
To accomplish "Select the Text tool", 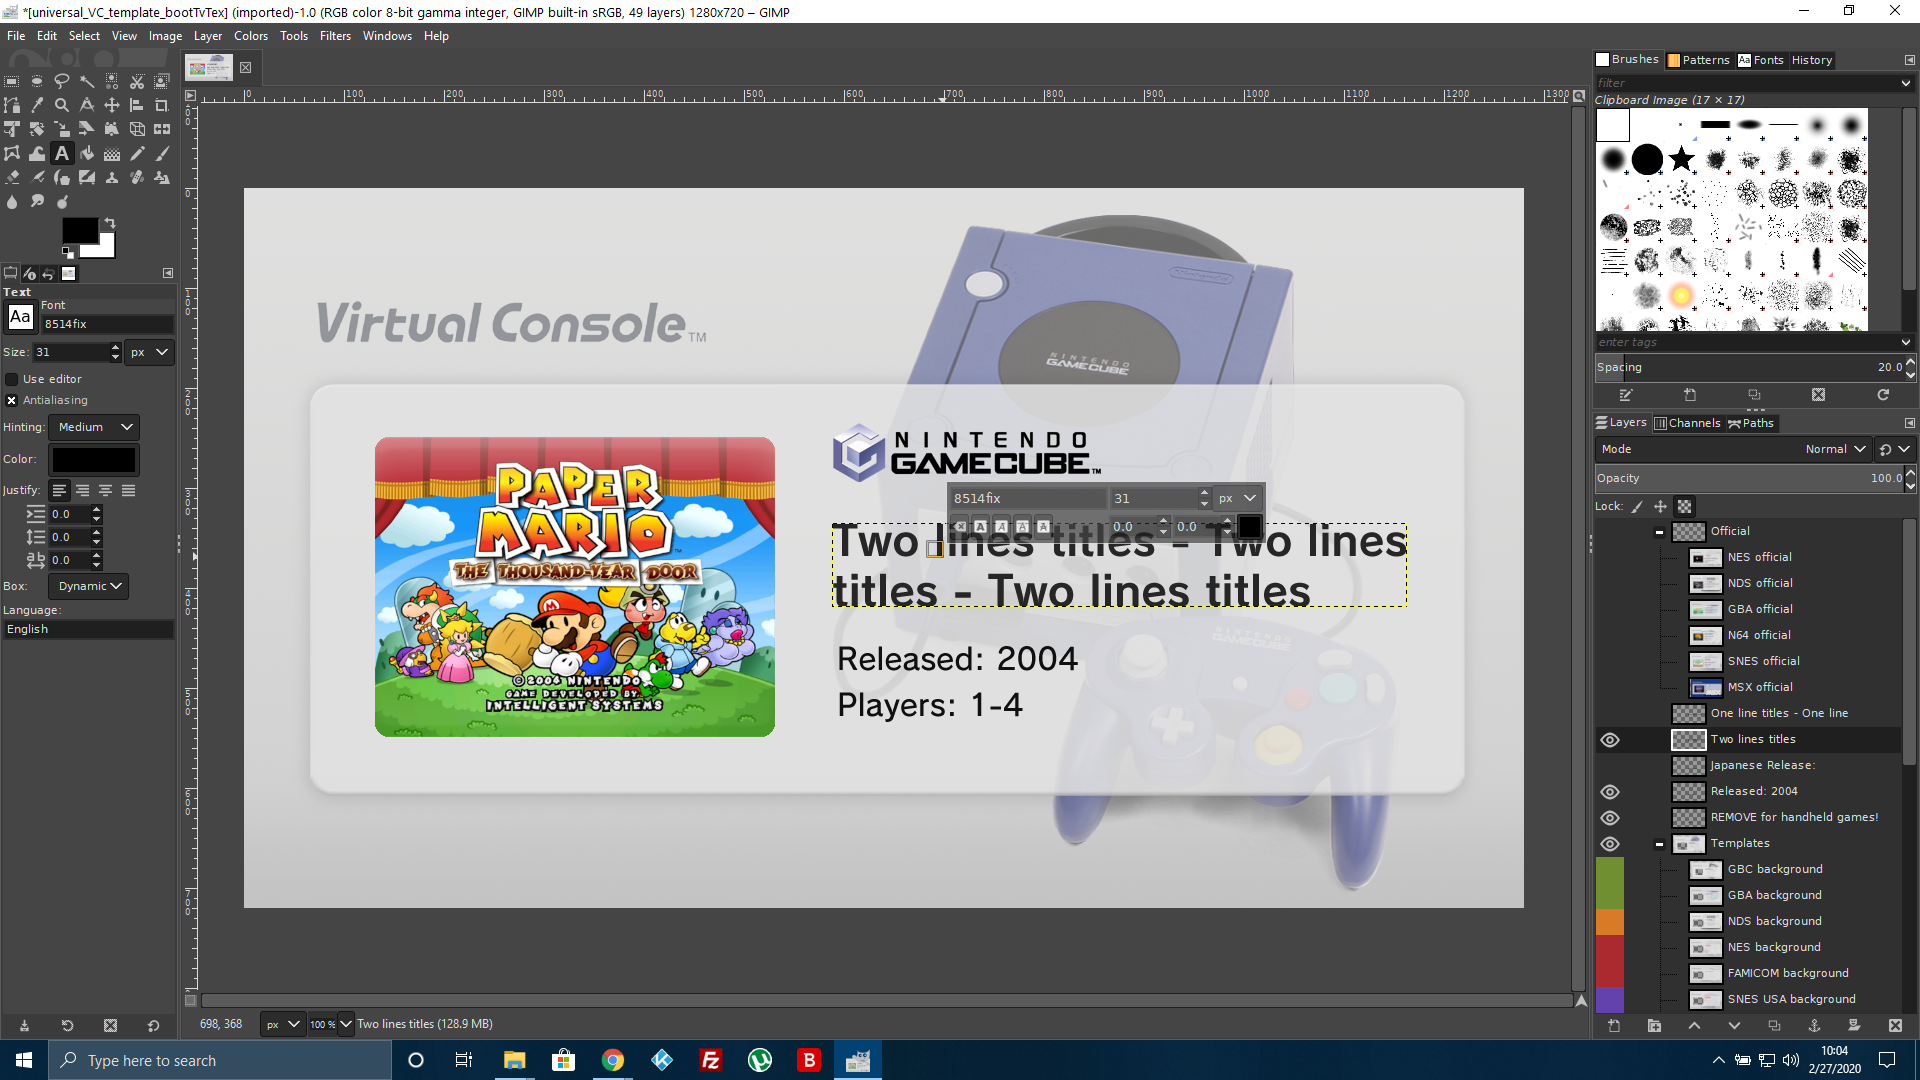I will pos(62,153).
